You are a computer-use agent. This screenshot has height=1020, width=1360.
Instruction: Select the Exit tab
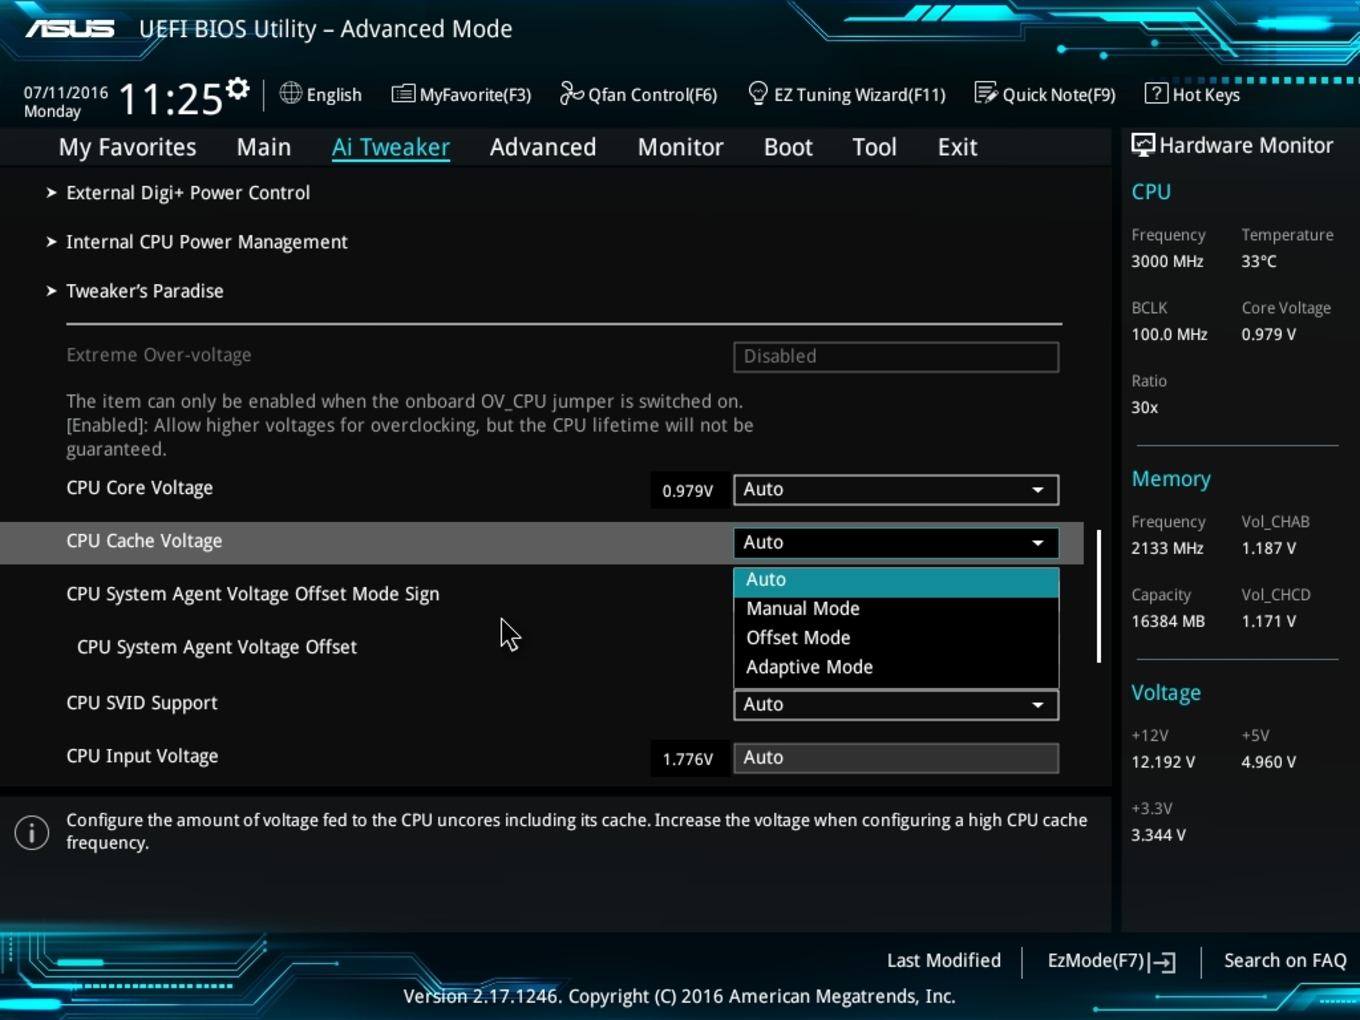pos(957,147)
